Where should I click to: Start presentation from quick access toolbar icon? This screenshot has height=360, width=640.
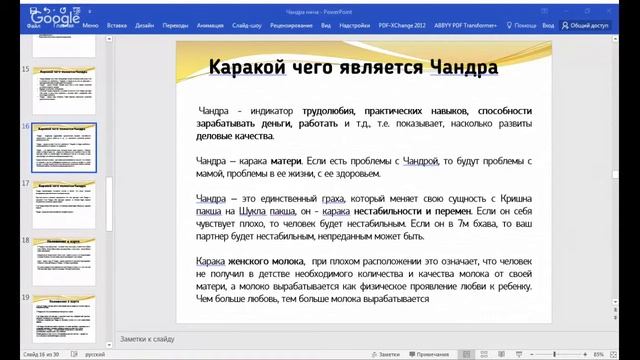pos(76,11)
